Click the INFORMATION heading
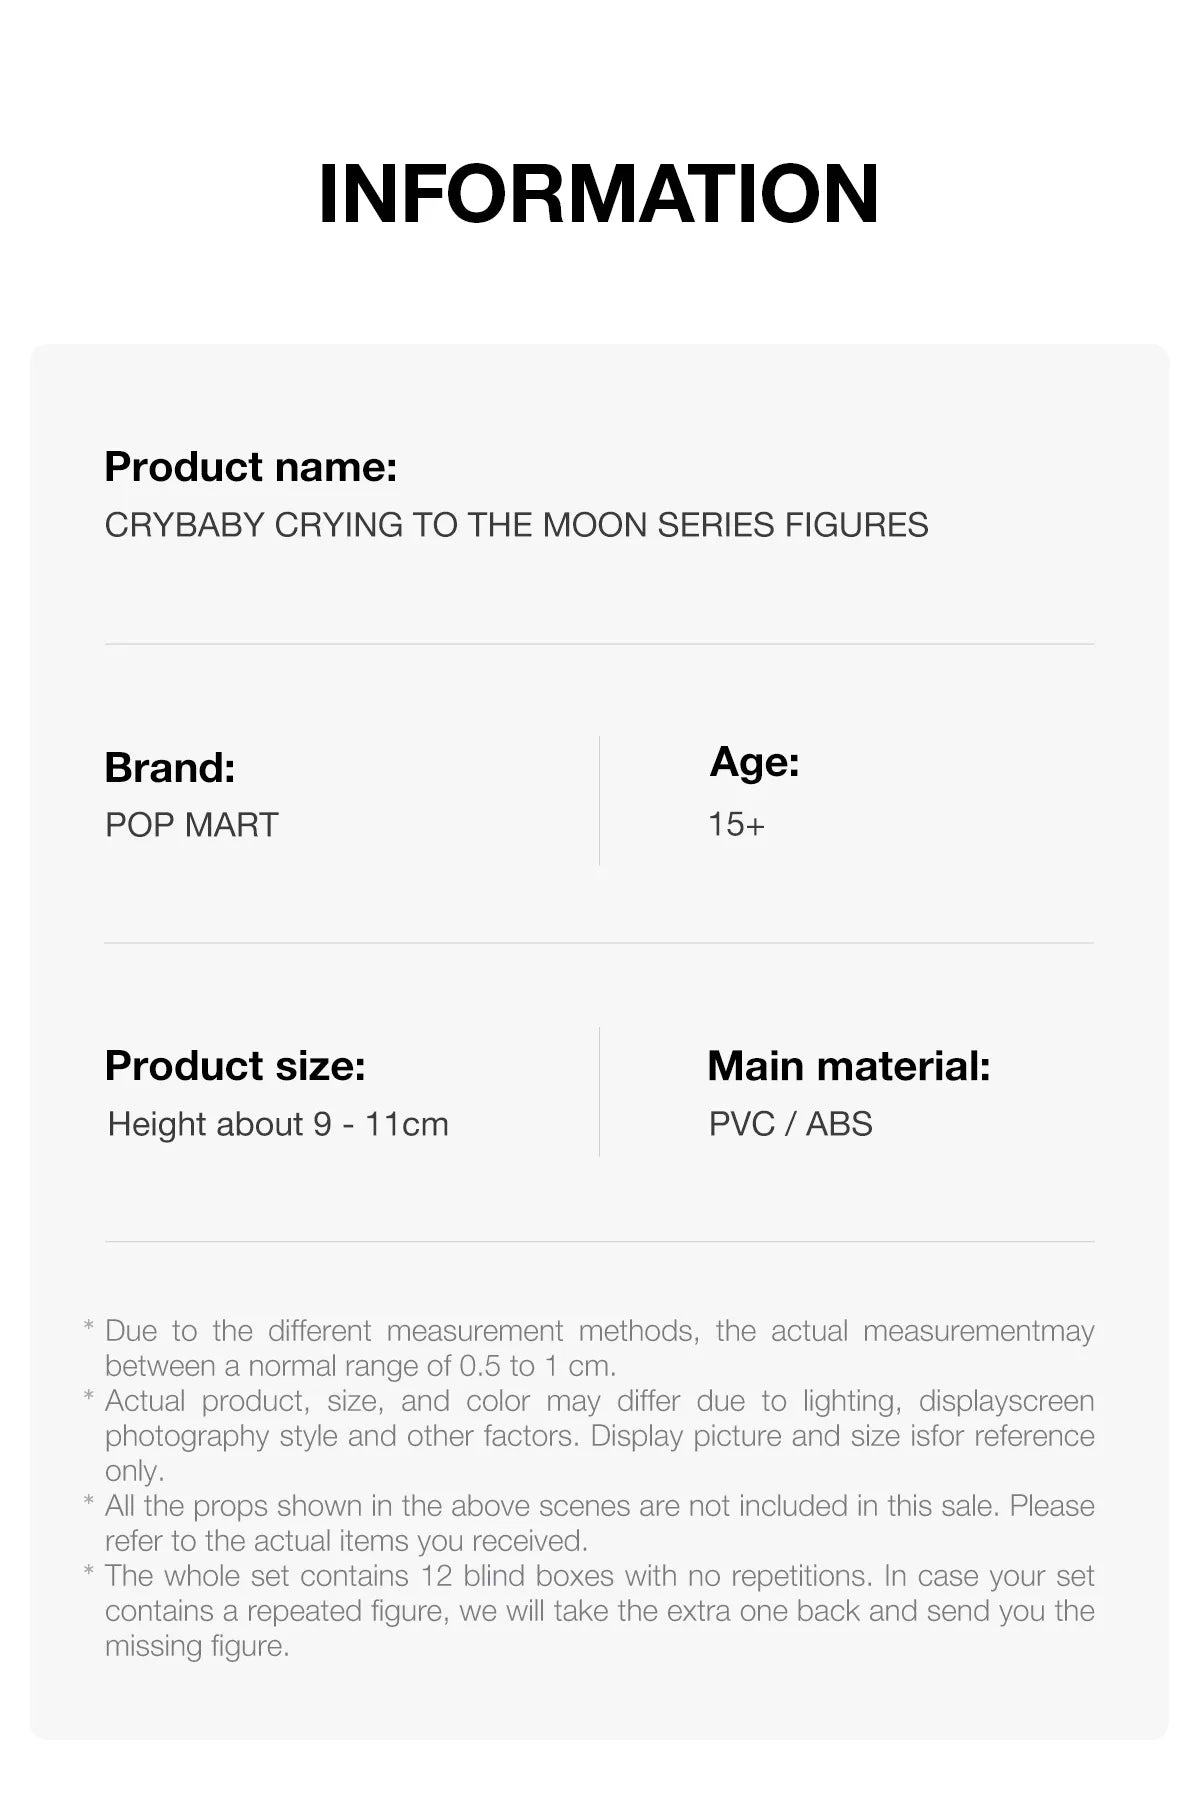The image size is (1200, 1805). tap(598, 194)
